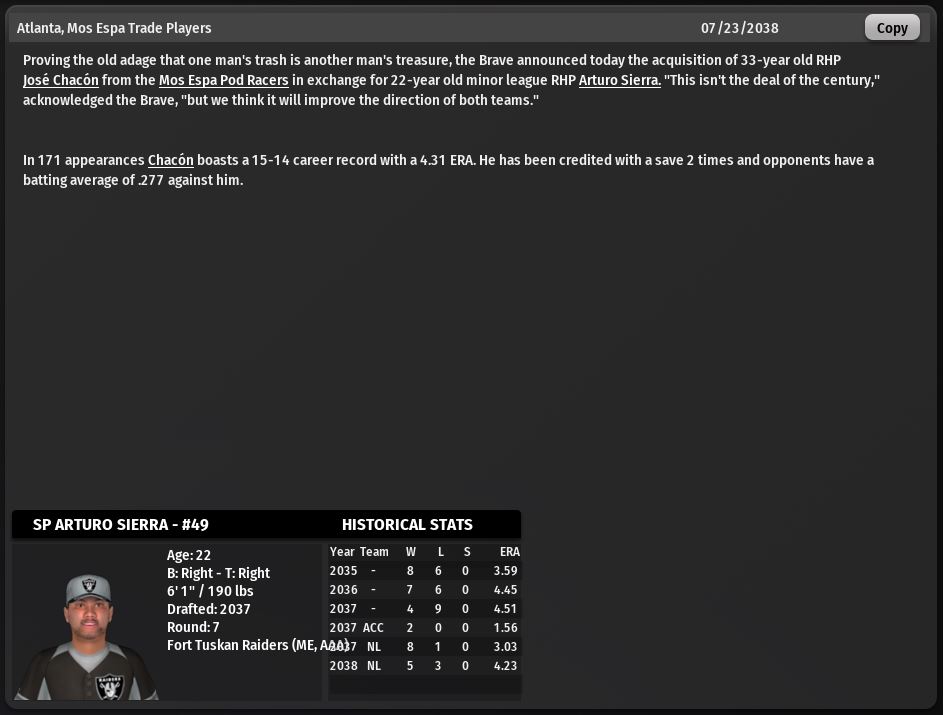This screenshot has height=715, width=943.
Task: Select the 2037 ACC stats row
Action: coord(424,628)
